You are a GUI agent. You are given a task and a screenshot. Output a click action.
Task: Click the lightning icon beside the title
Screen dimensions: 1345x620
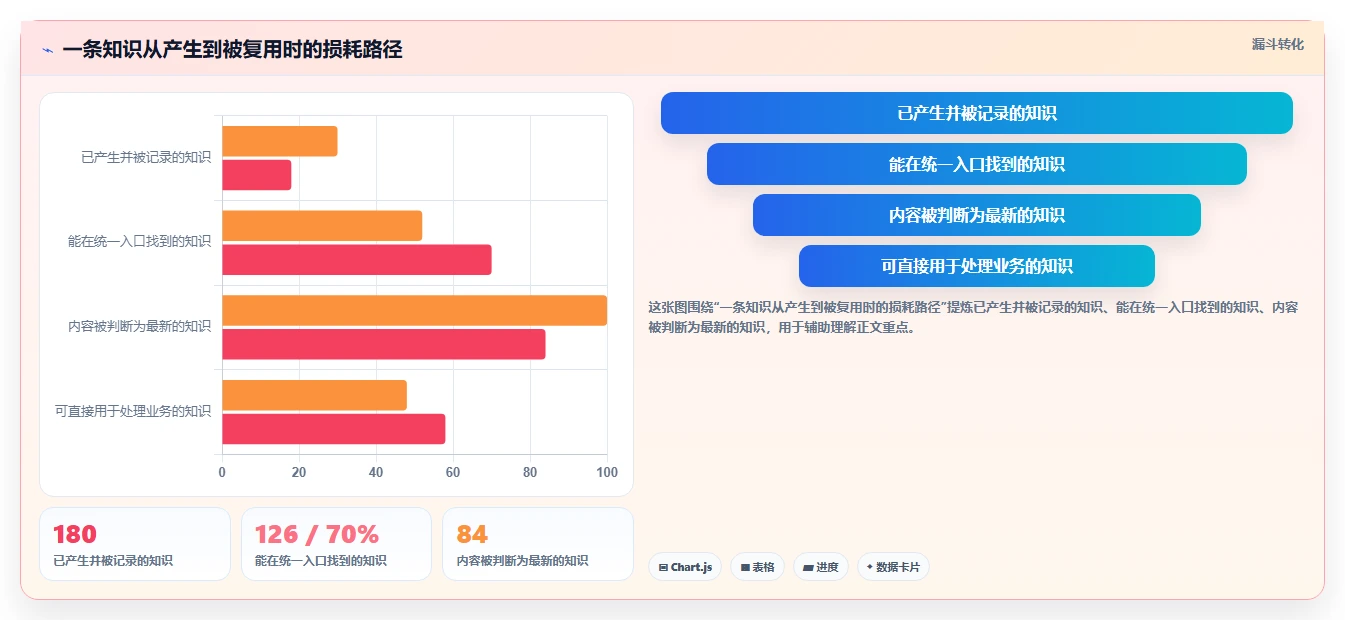tap(48, 50)
